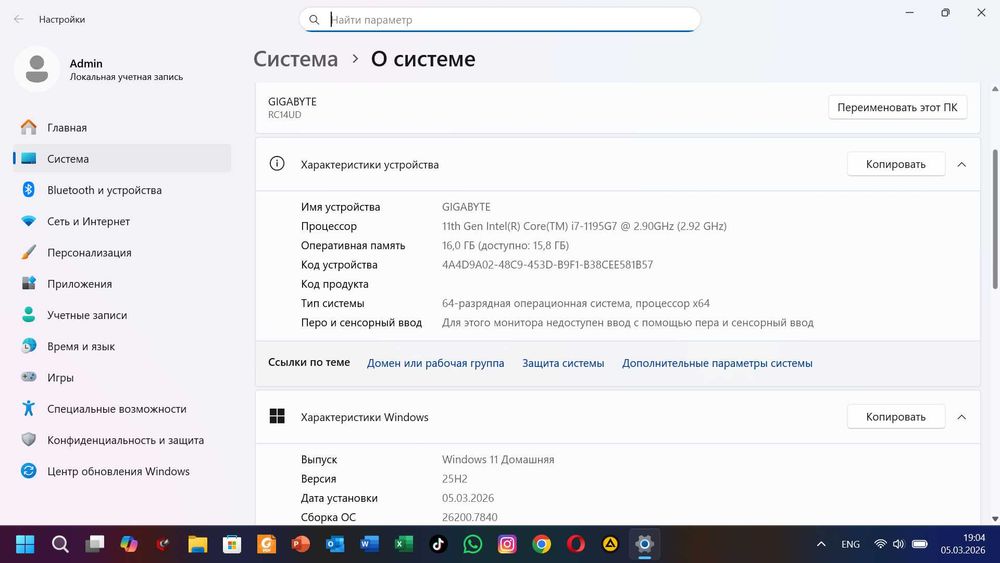The height and width of the screenshot is (563, 1000).
Task: Open Время и язык settings
Action: pyautogui.click(x=122, y=346)
